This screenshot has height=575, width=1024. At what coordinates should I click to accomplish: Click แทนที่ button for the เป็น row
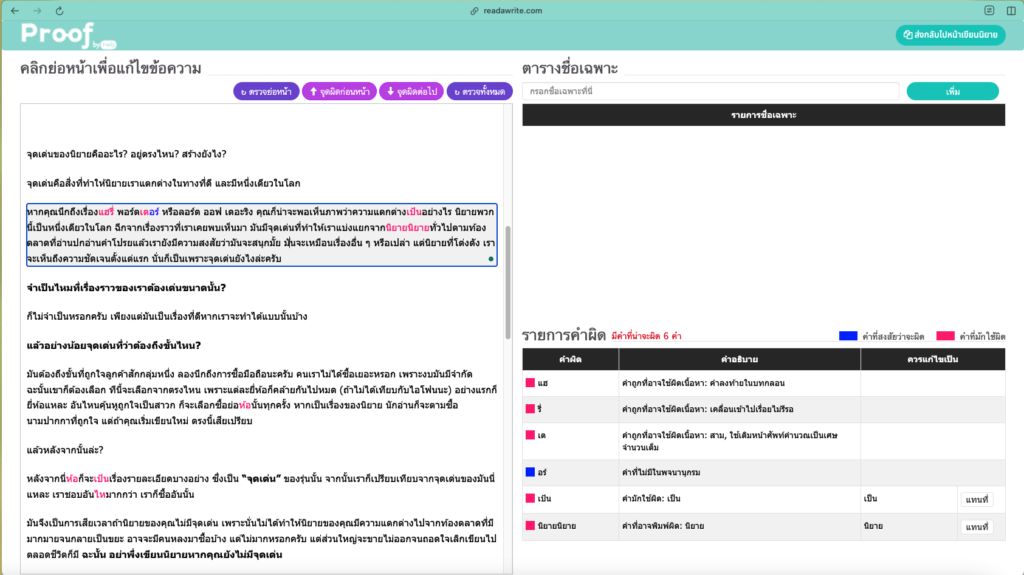974,498
